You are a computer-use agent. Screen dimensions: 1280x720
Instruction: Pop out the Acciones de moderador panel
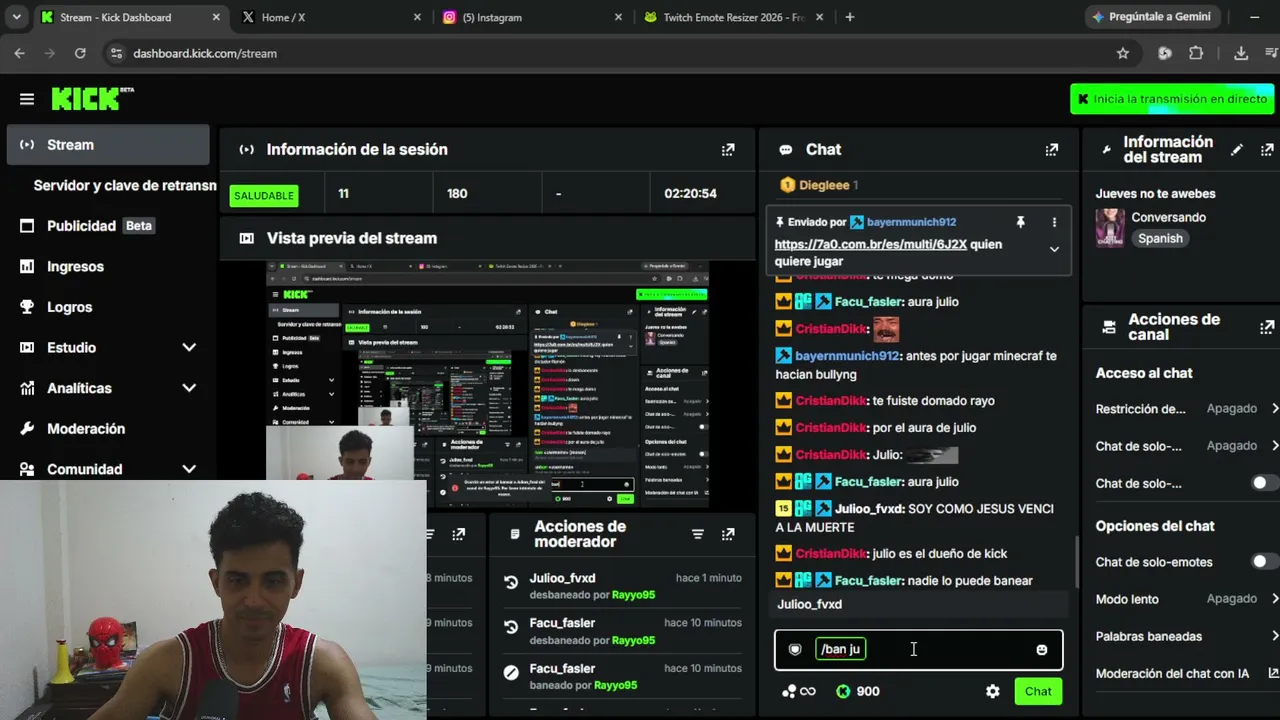pyautogui.click(x=728, y=534)
